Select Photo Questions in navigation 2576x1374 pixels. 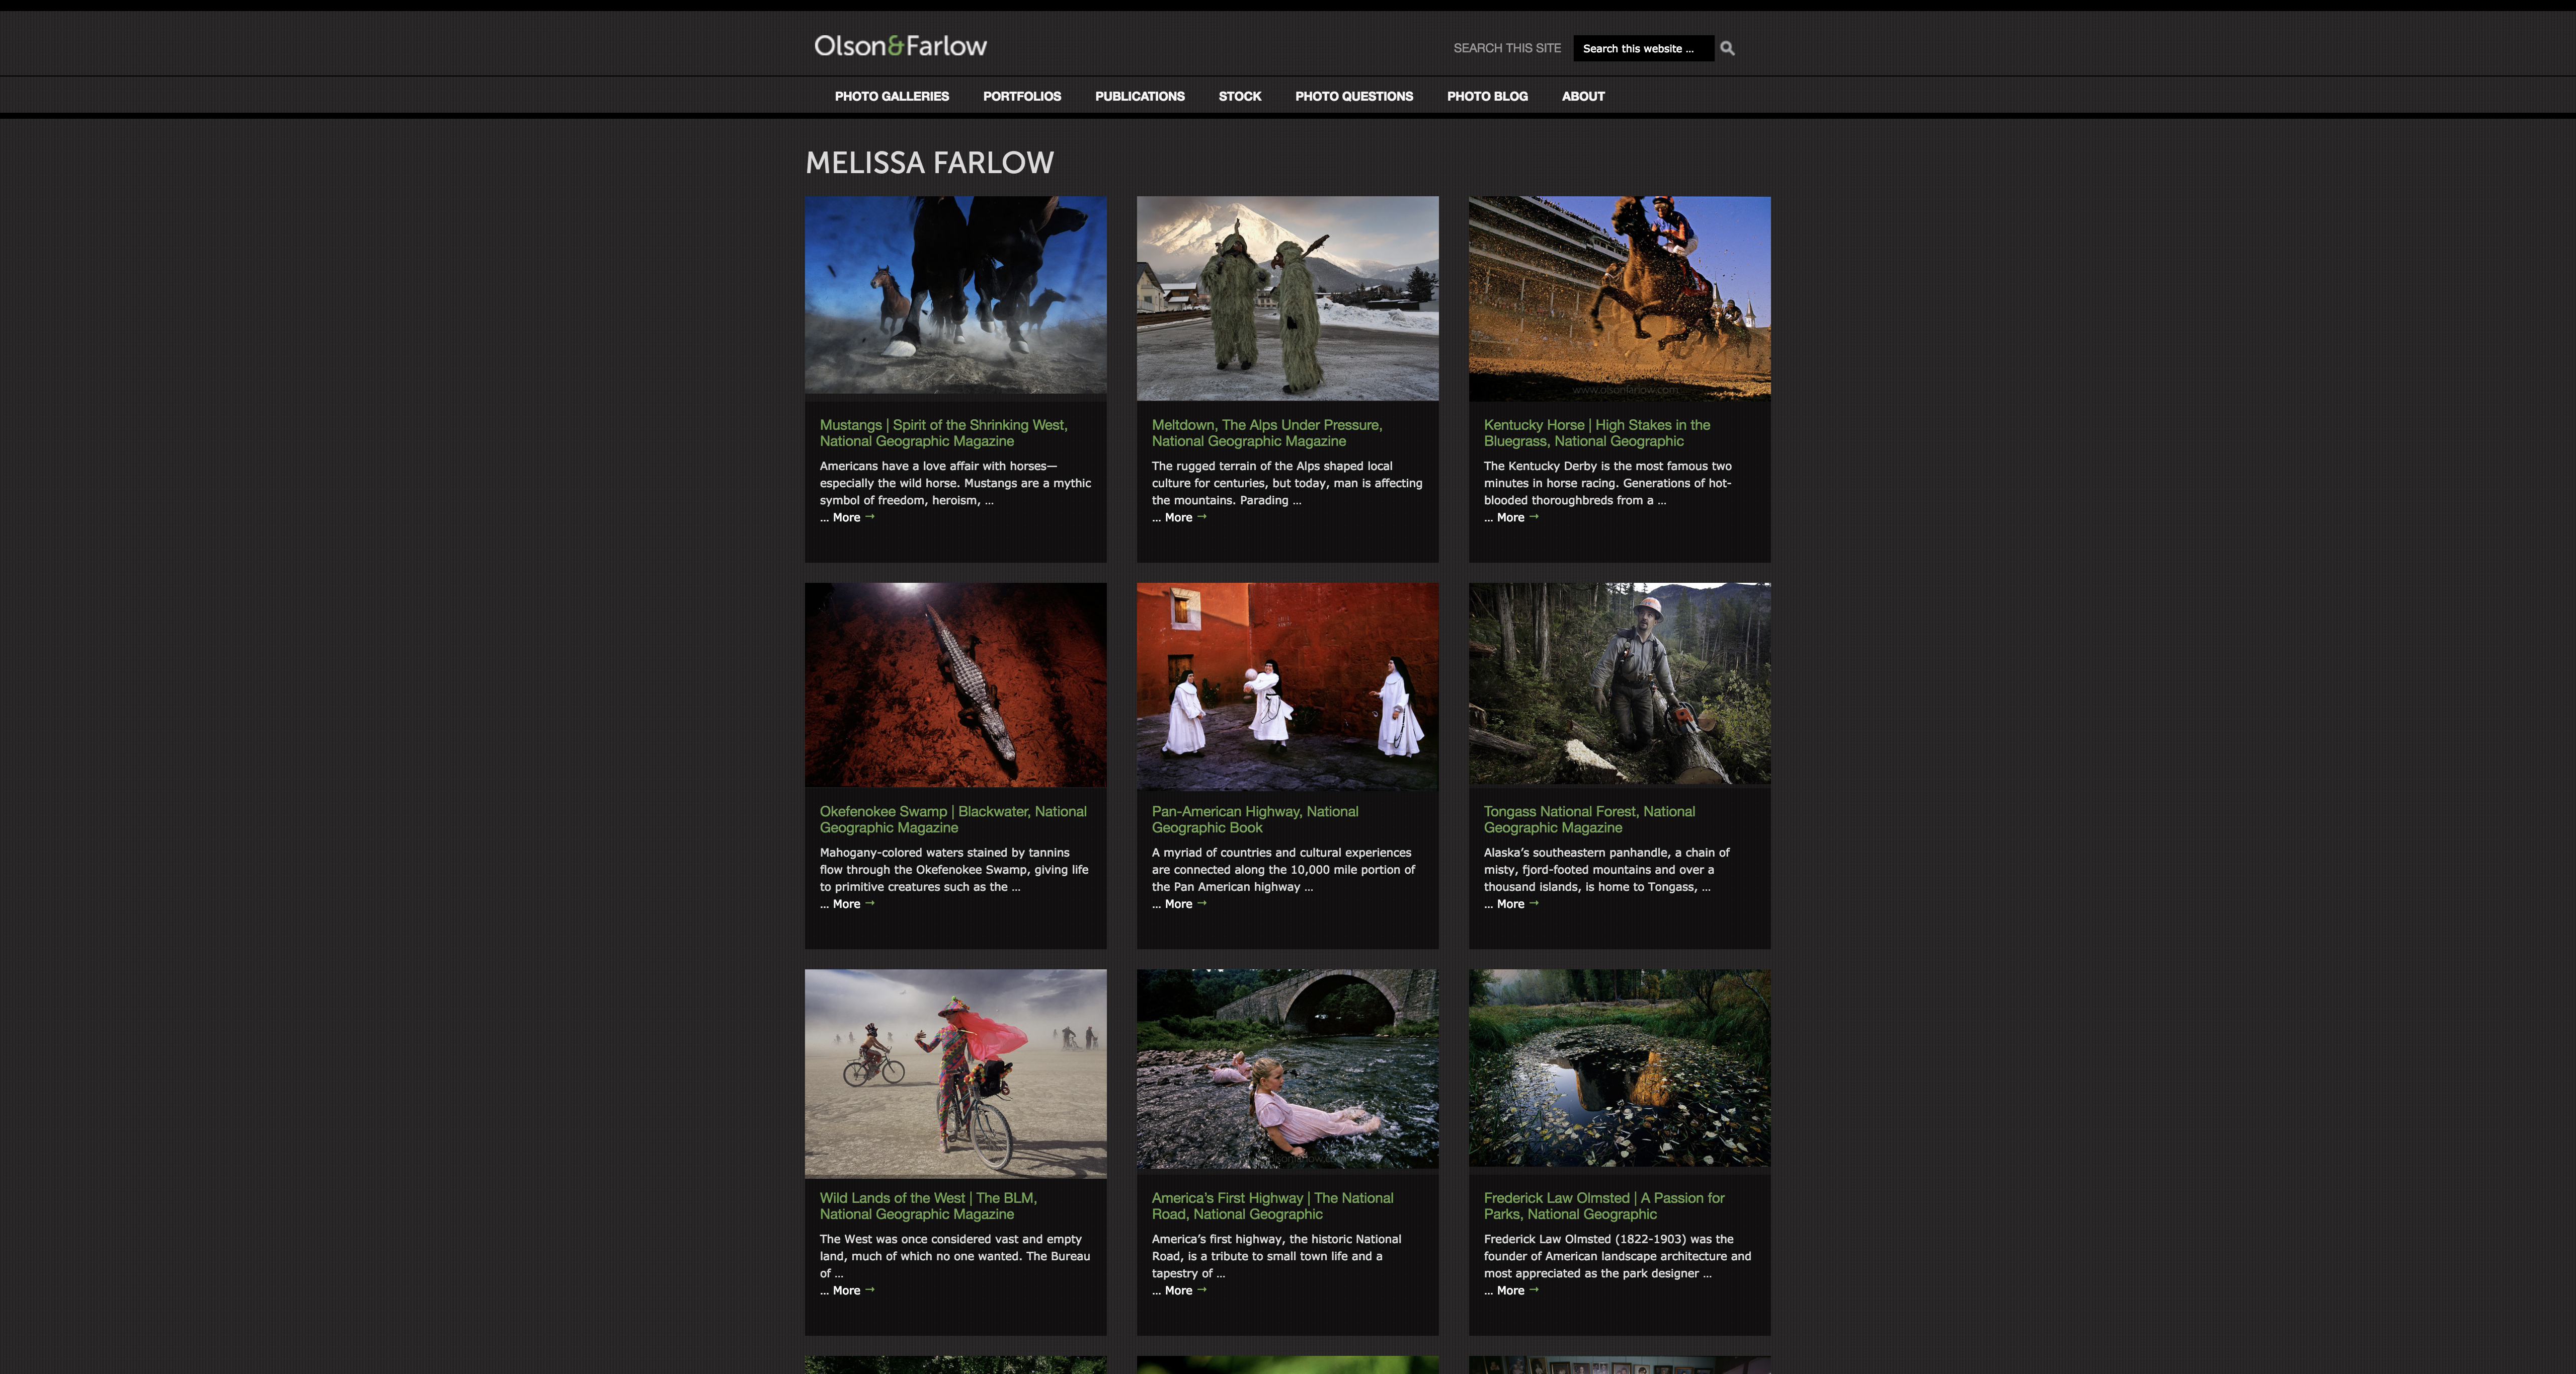tap(1353, 96)
